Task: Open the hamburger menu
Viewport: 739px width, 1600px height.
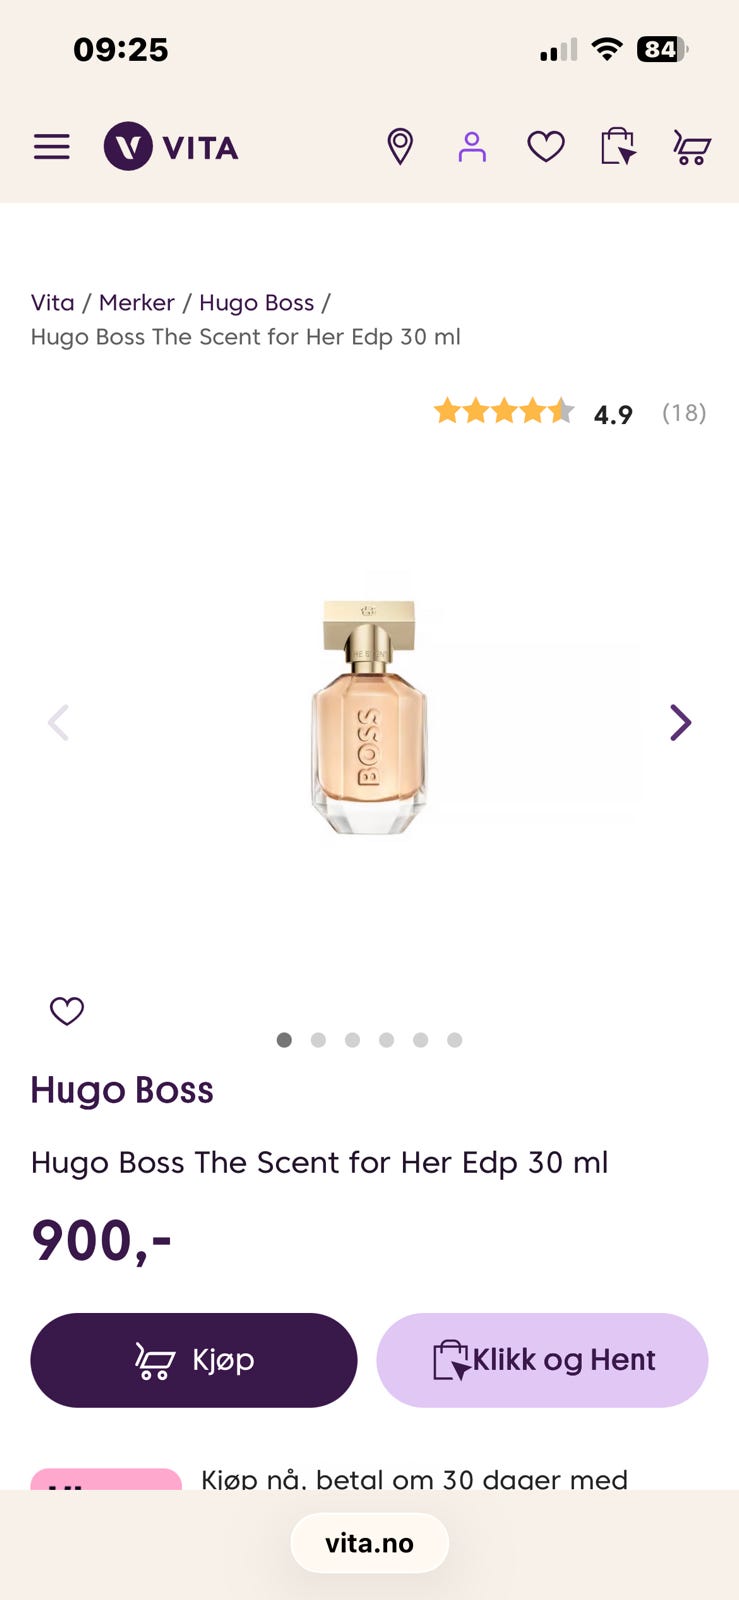Action: (x=52, y=147)
